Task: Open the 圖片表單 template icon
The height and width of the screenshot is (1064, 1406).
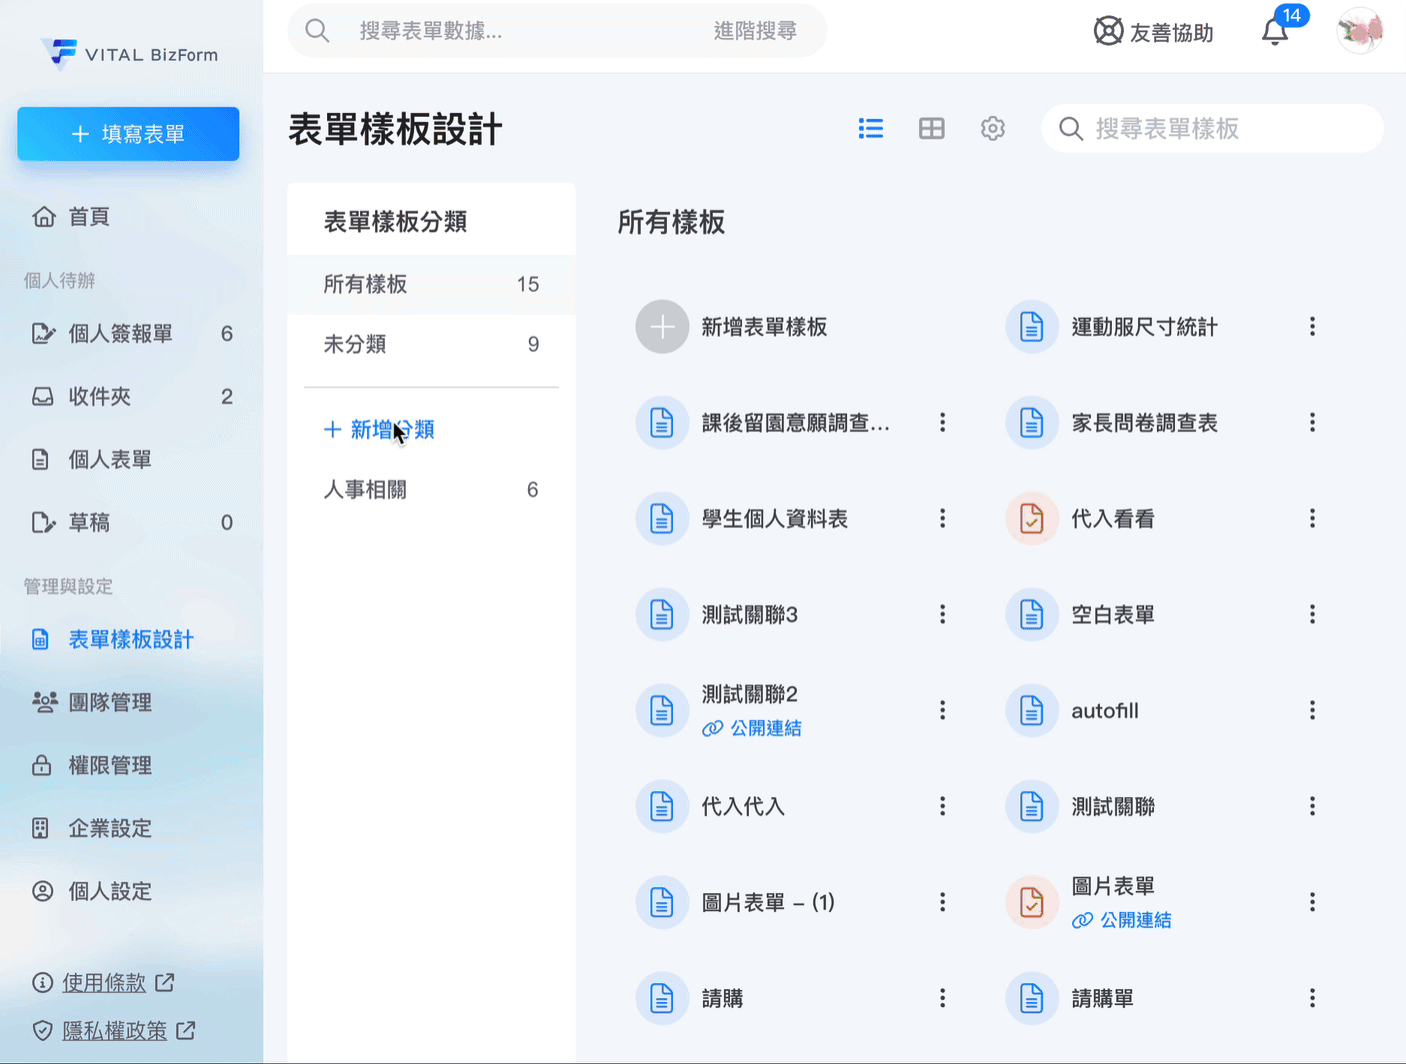Action: (x=1031, y=903)
